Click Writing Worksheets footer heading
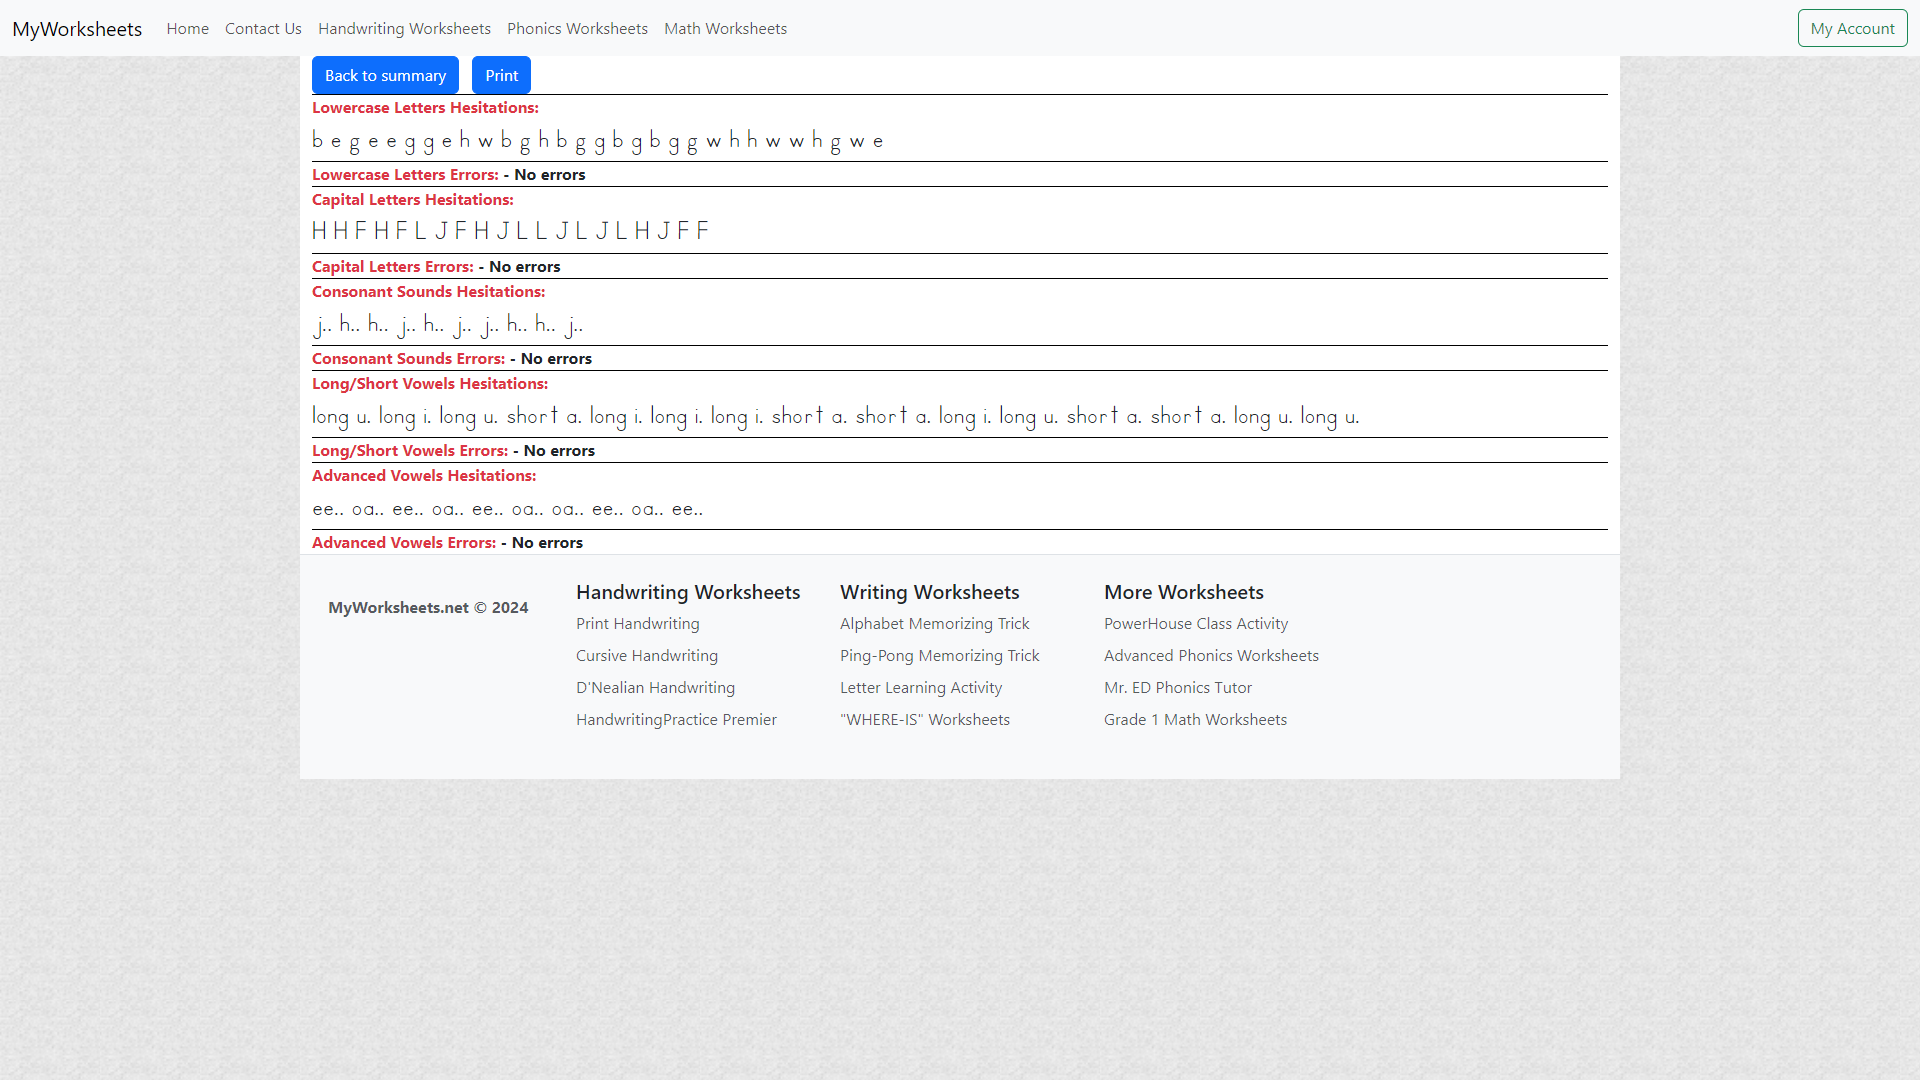This screenshot has width=1920, height=1080. (x=930, y=593)
